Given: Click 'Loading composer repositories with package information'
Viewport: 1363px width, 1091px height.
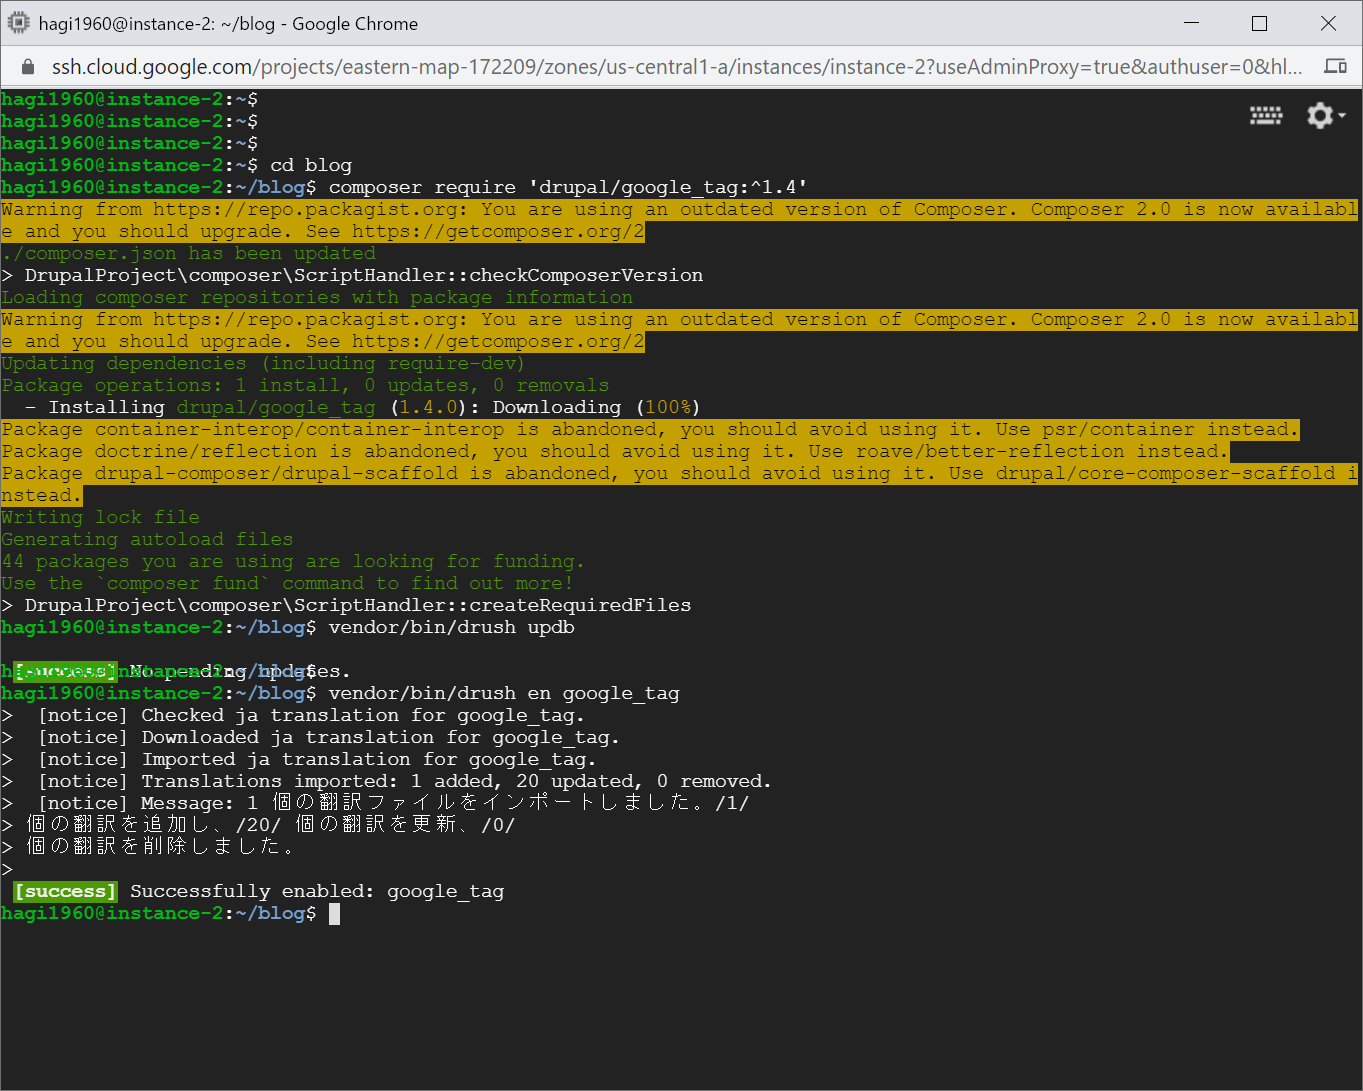Looking at the screenshot, I should [317, 297].
